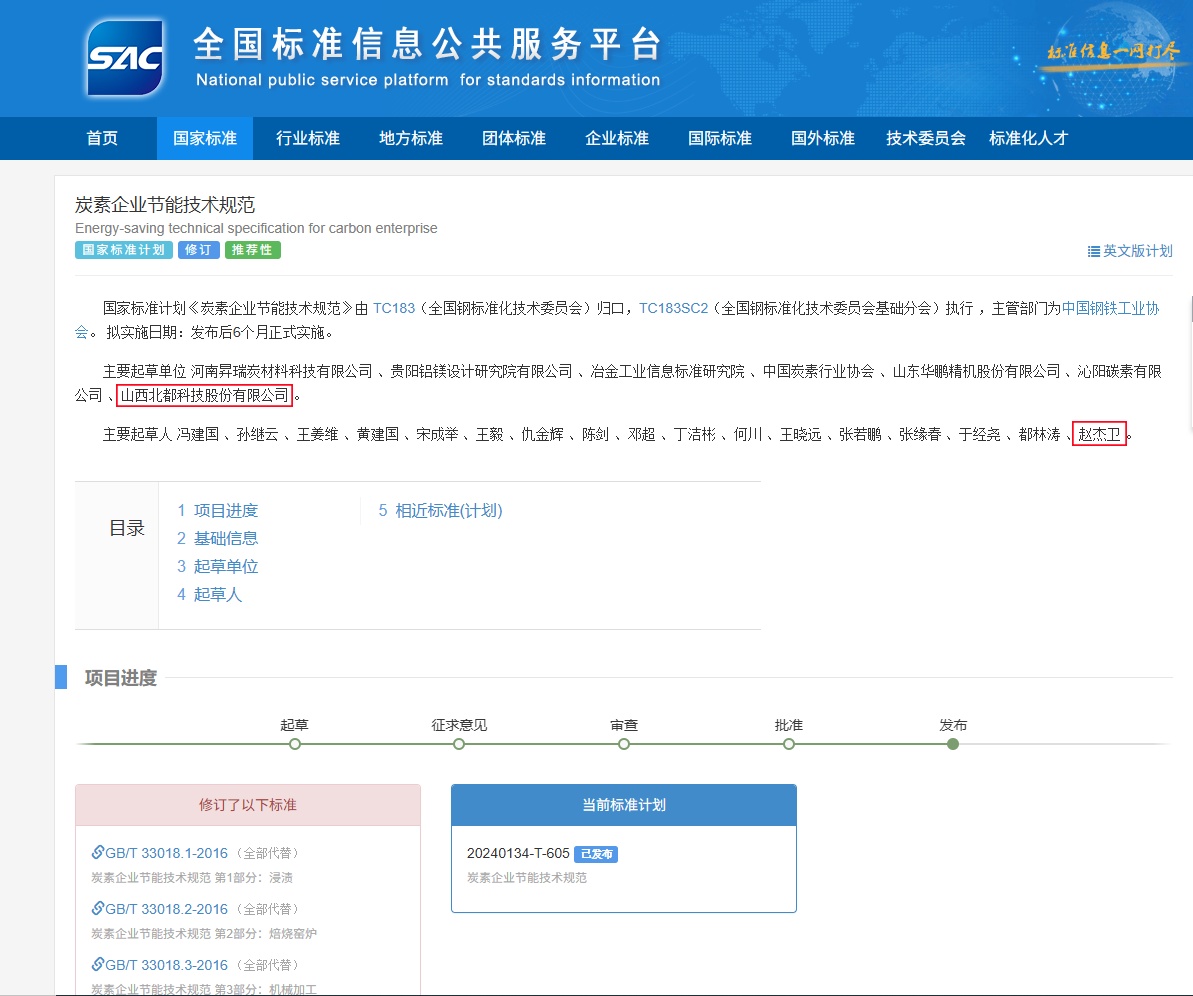Click link icon next to GB/T 33018.1-2016
Viewport: 1193px width, 996px height.
(x=98, y=853)
